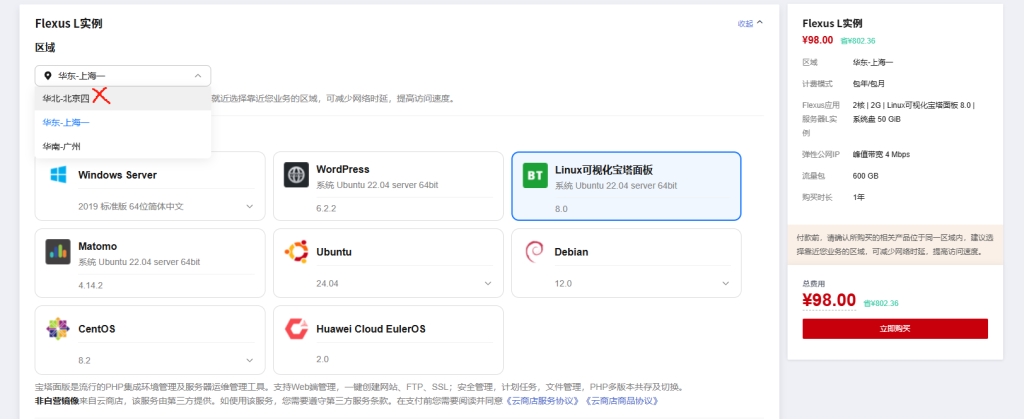Click the 立即购买 purchase button

[x=895, y=328]
